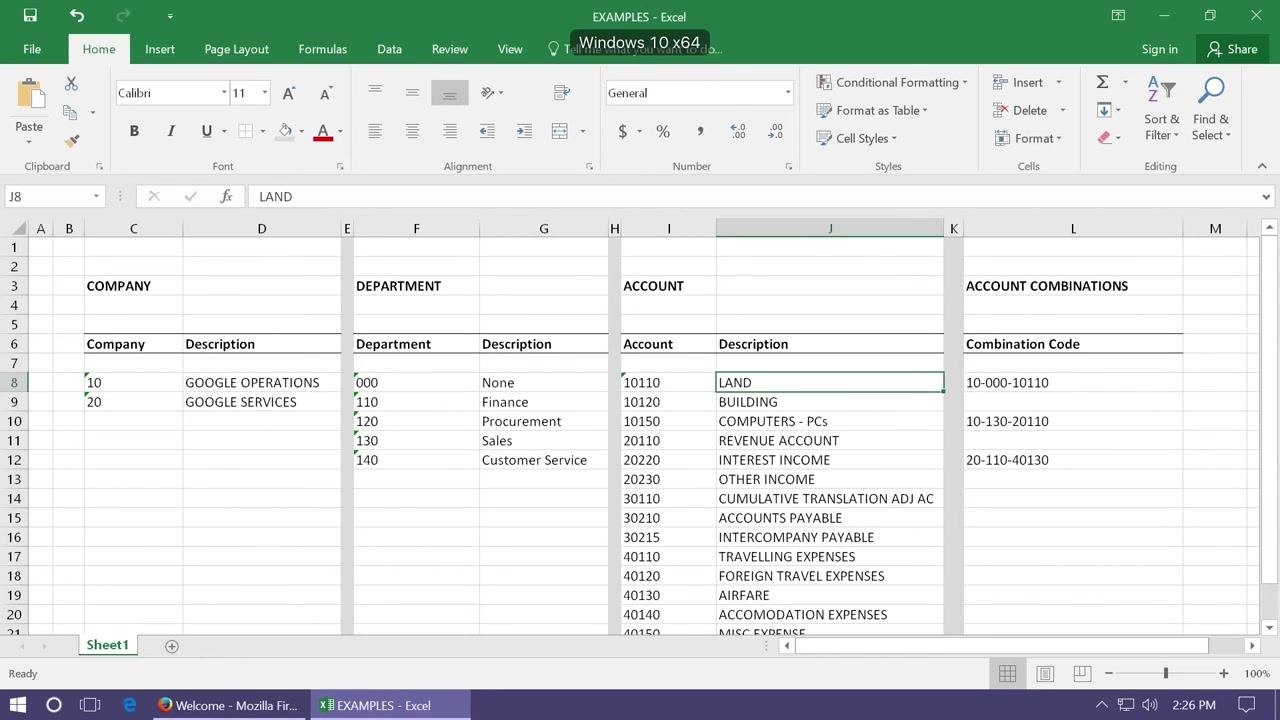Toggle underline formatting
The width and height of the screenshot is (1280, 720).
pos(207,131)
